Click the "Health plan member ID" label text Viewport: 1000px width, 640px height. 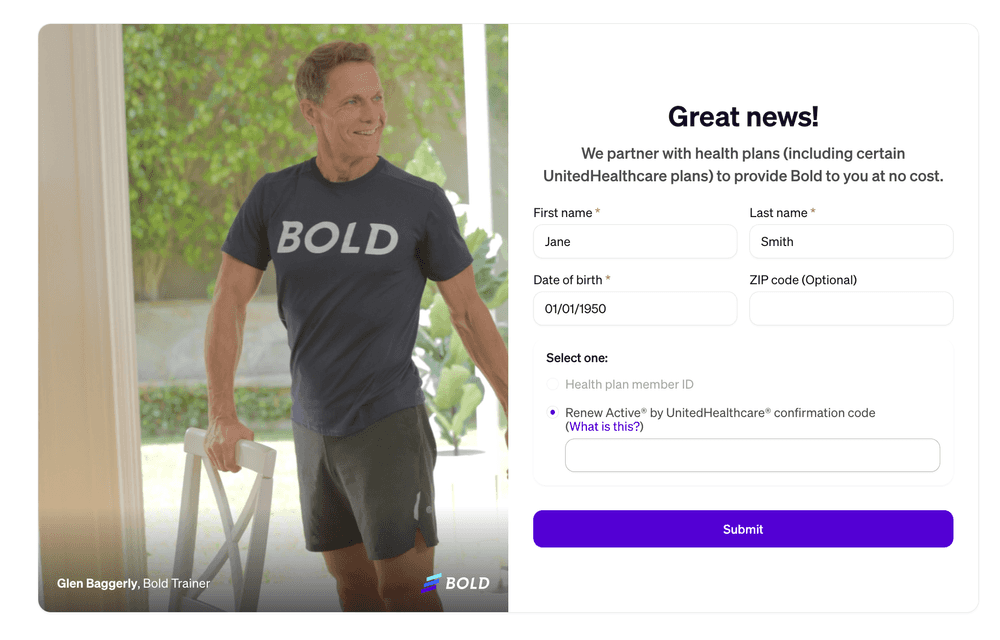click(629, 384)
